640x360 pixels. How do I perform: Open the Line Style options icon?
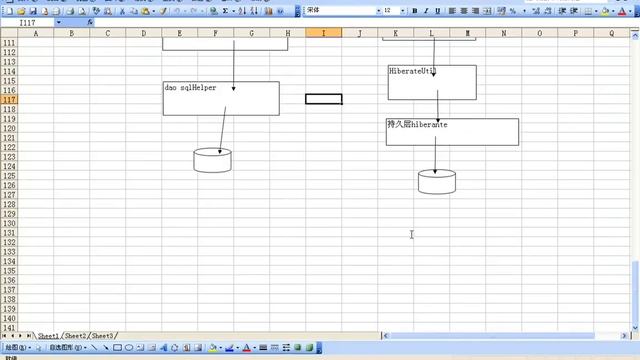click(x=263, y=348)
